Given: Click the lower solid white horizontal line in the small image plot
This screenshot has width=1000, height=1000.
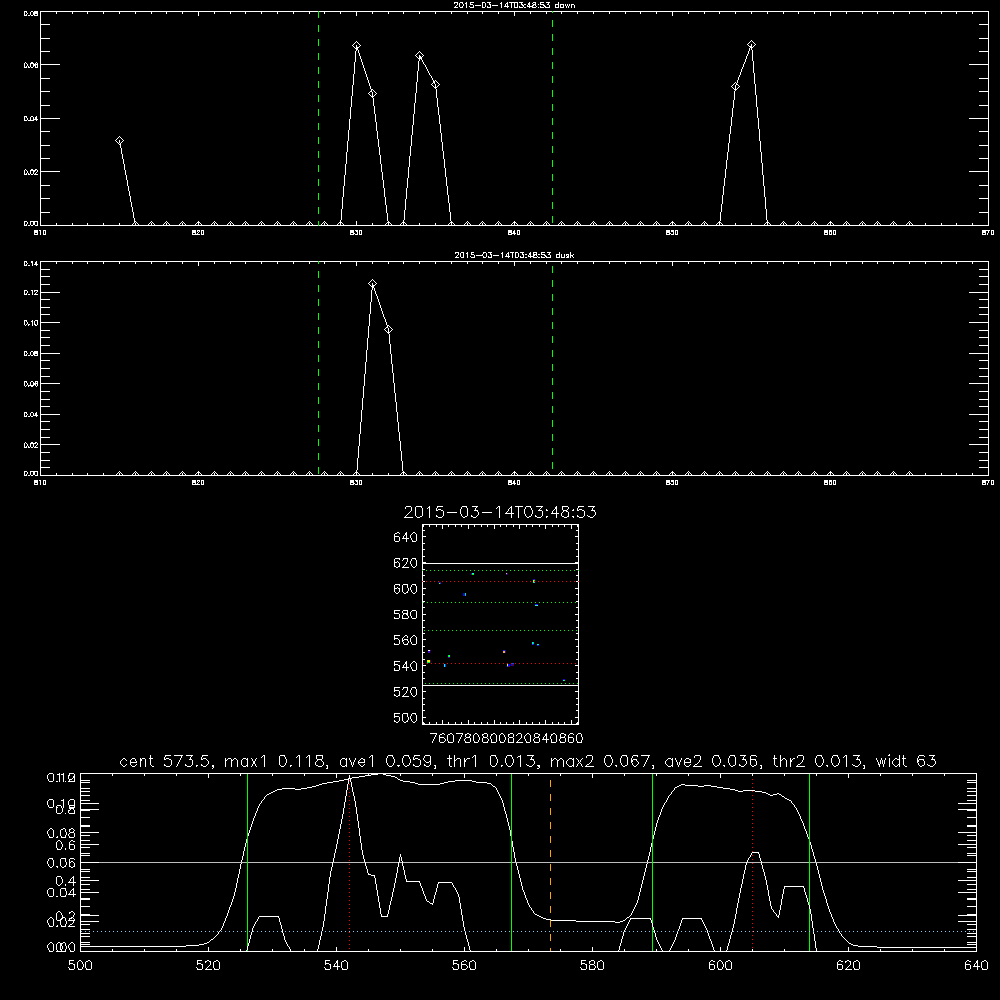Looking at the screenshot, I should (500, 686).
